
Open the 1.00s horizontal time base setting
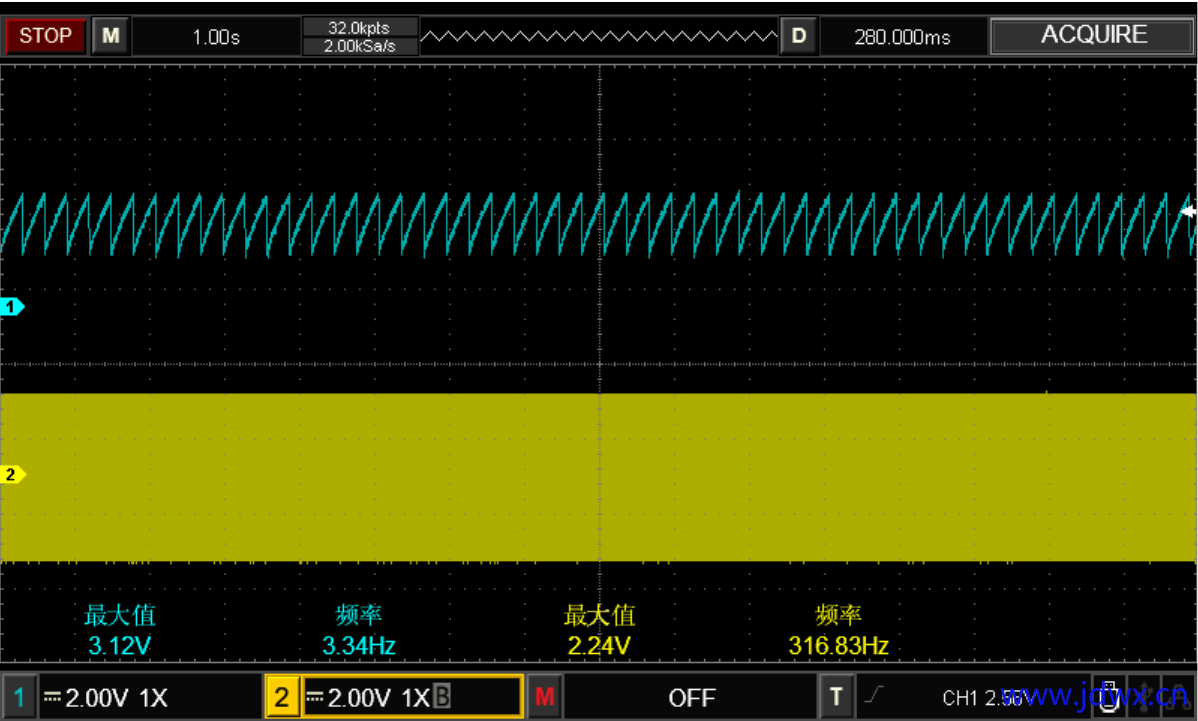(x=216, y=37)
